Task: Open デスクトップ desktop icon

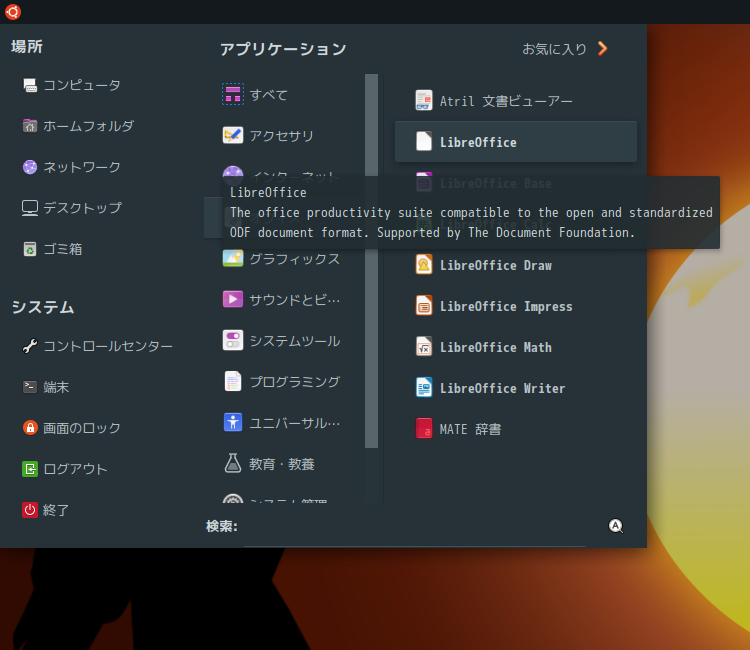Action: [x=30, y=208]
